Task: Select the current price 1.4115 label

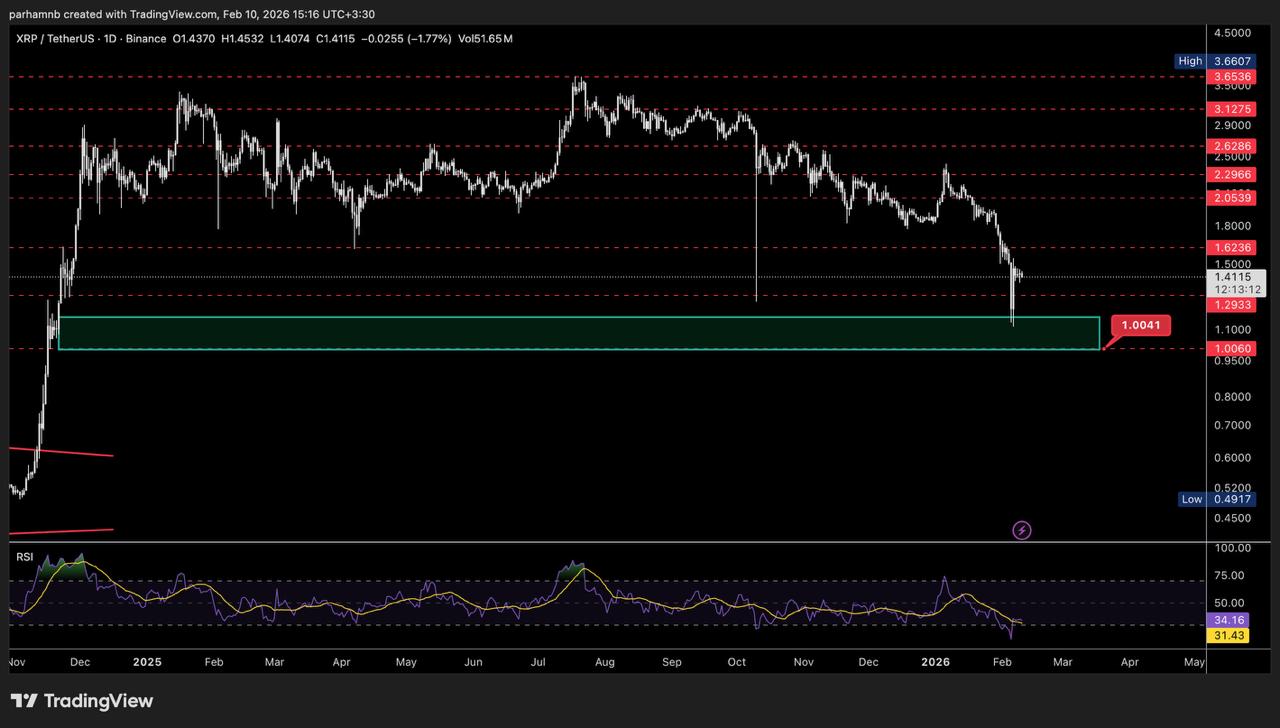Action: click(1232, 277)
